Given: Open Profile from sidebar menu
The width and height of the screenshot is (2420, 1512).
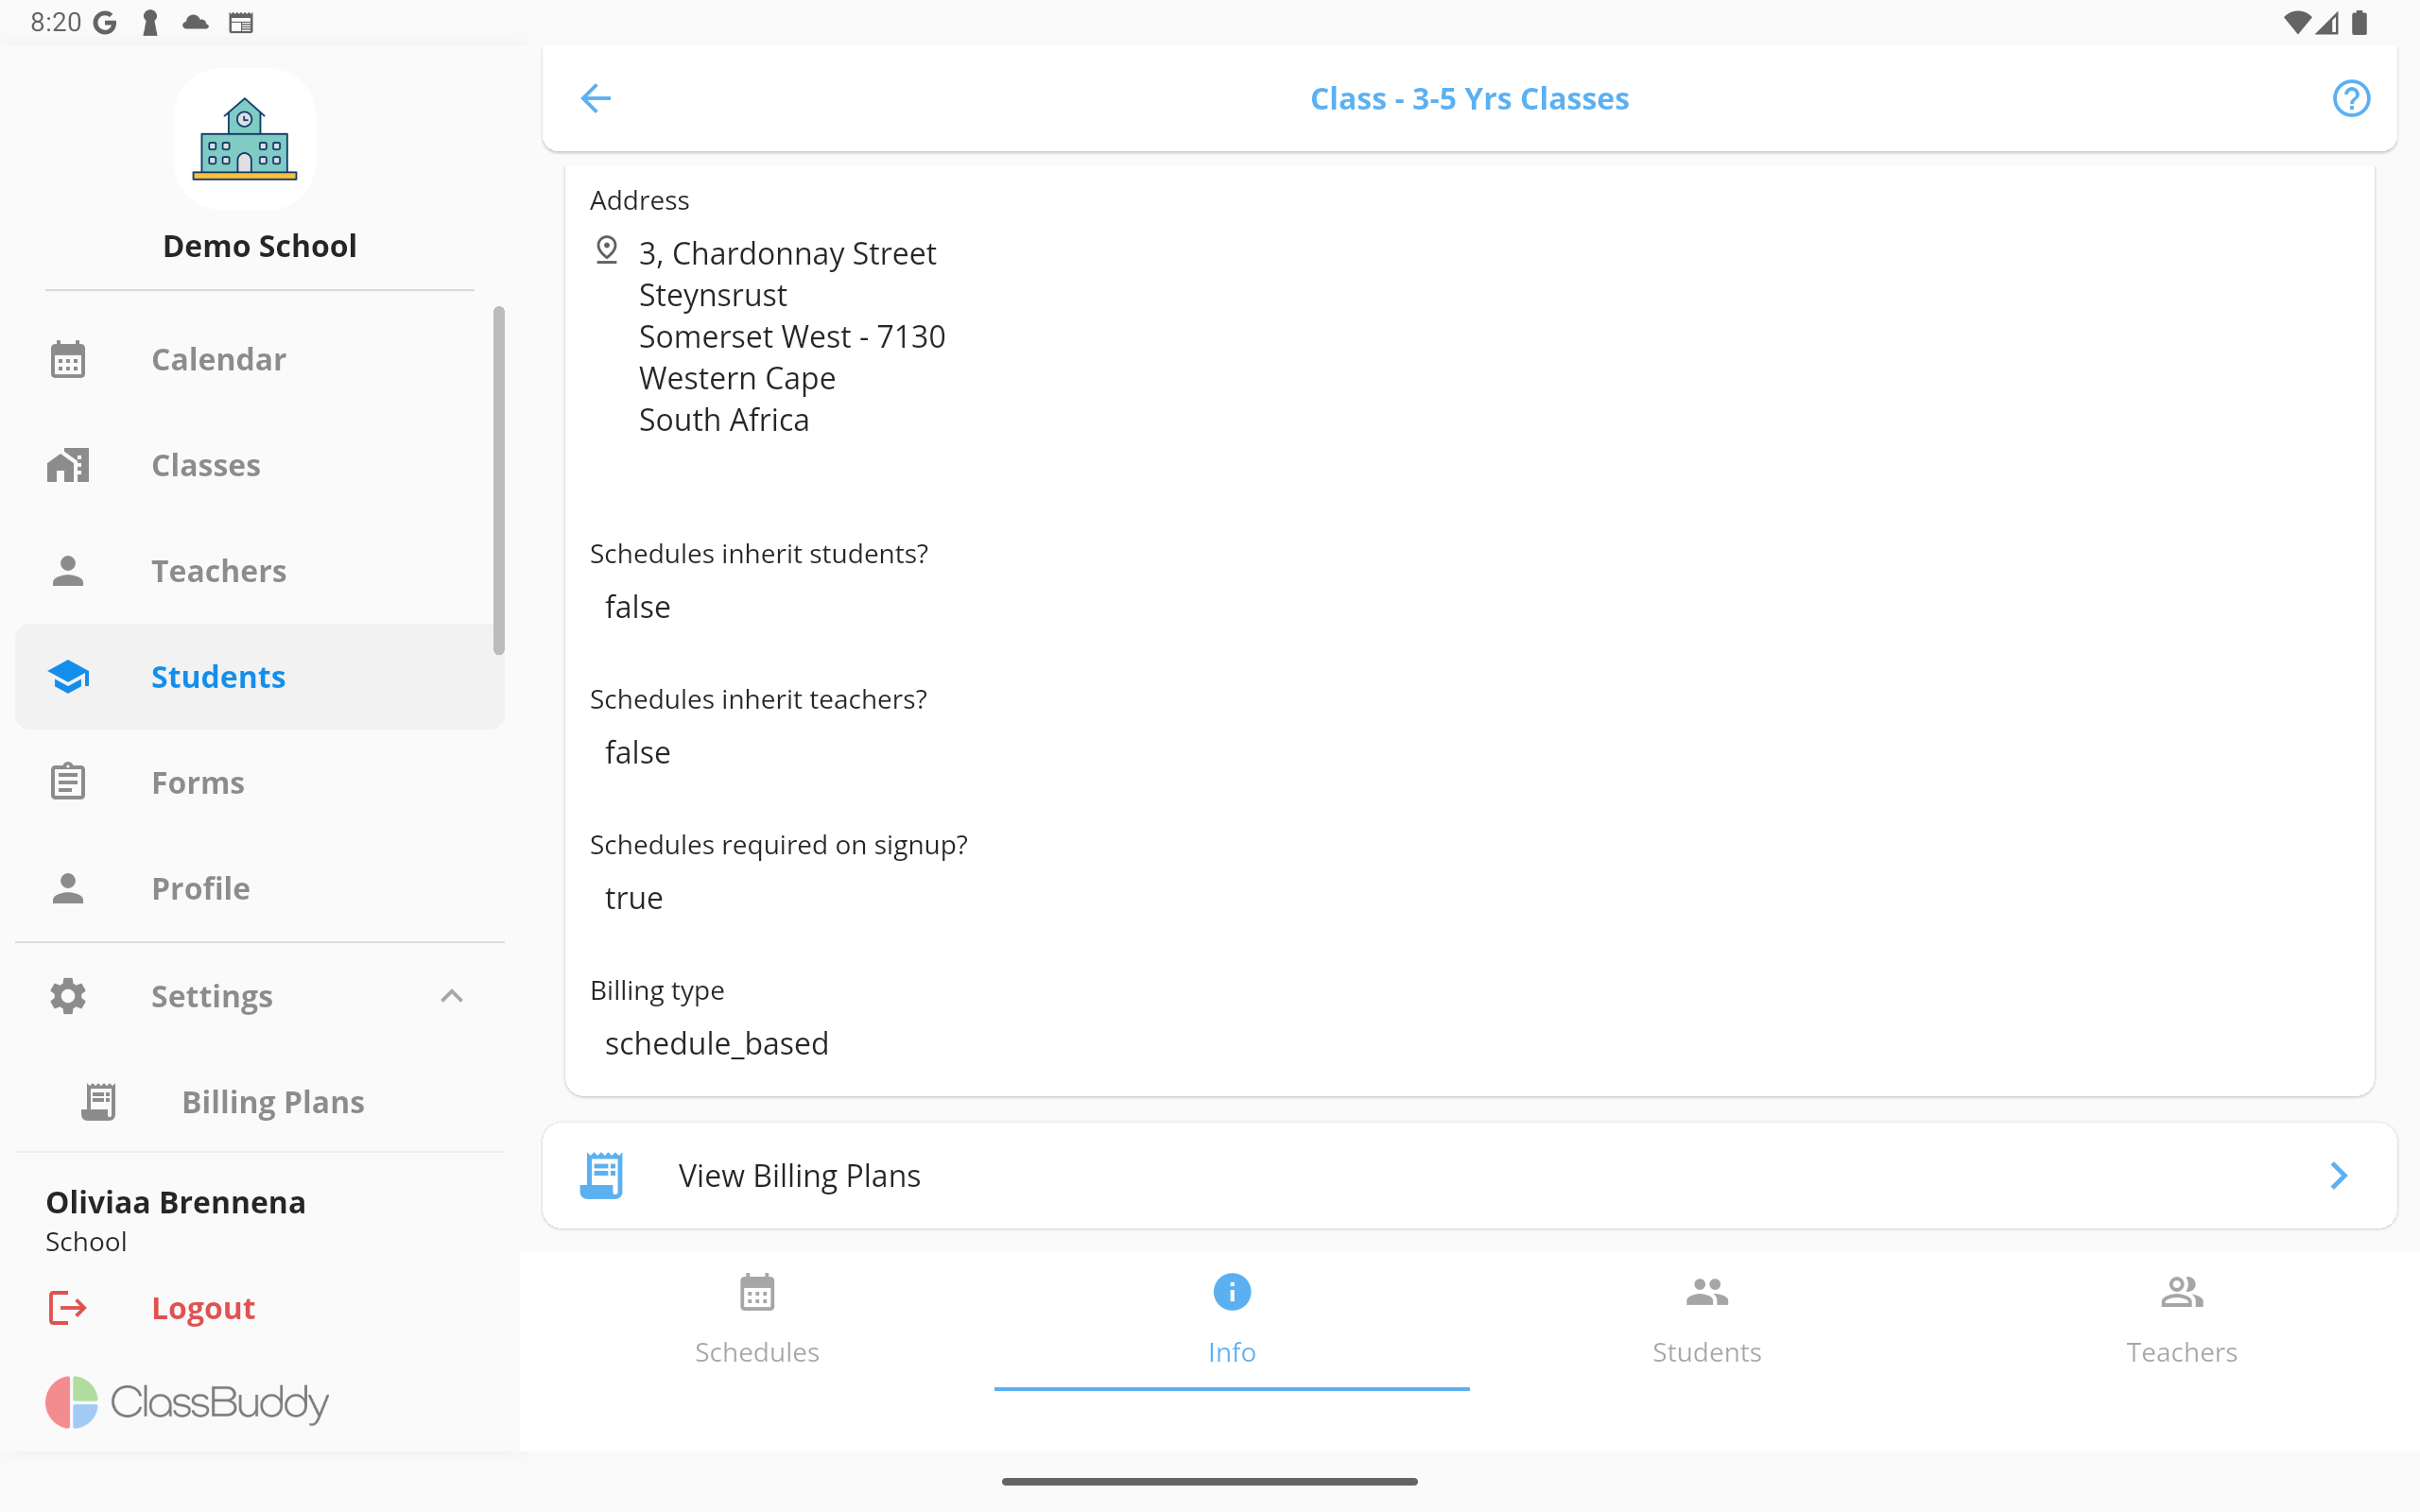Looking at the screenshot, I should pos(260,888).
